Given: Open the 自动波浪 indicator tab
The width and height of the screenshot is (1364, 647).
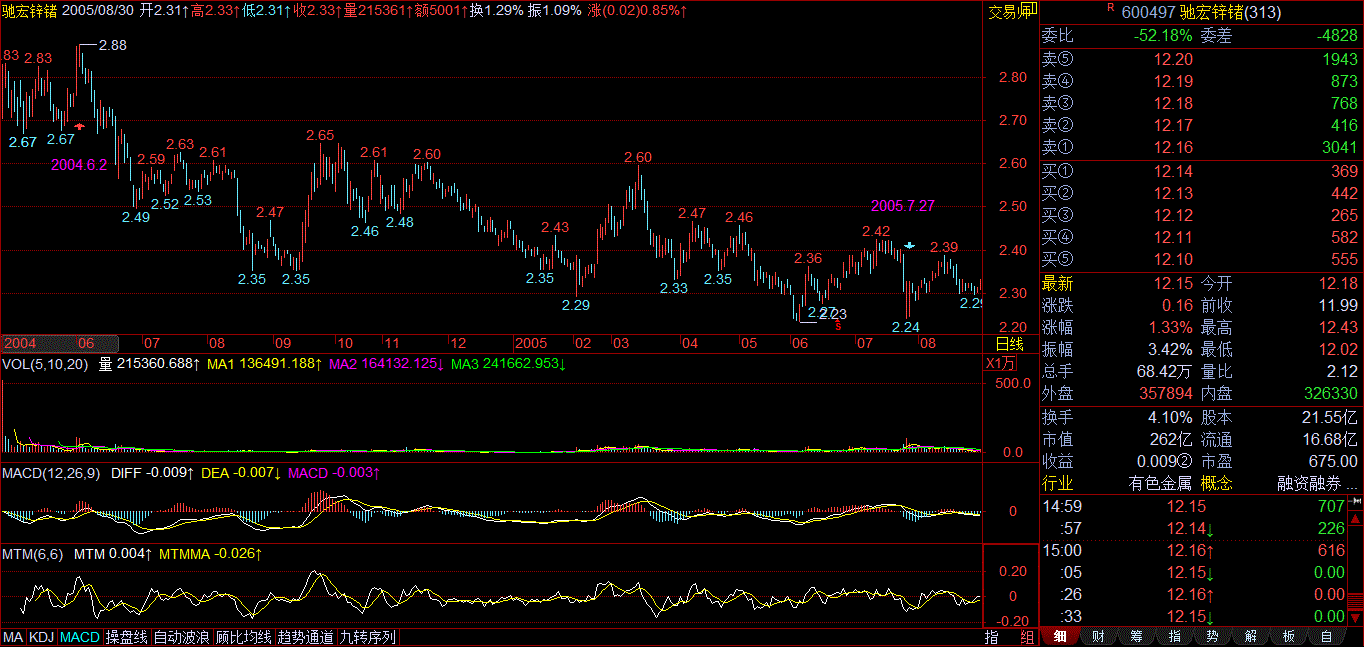Looking at the screenshot, I should (x=182, y=637).
